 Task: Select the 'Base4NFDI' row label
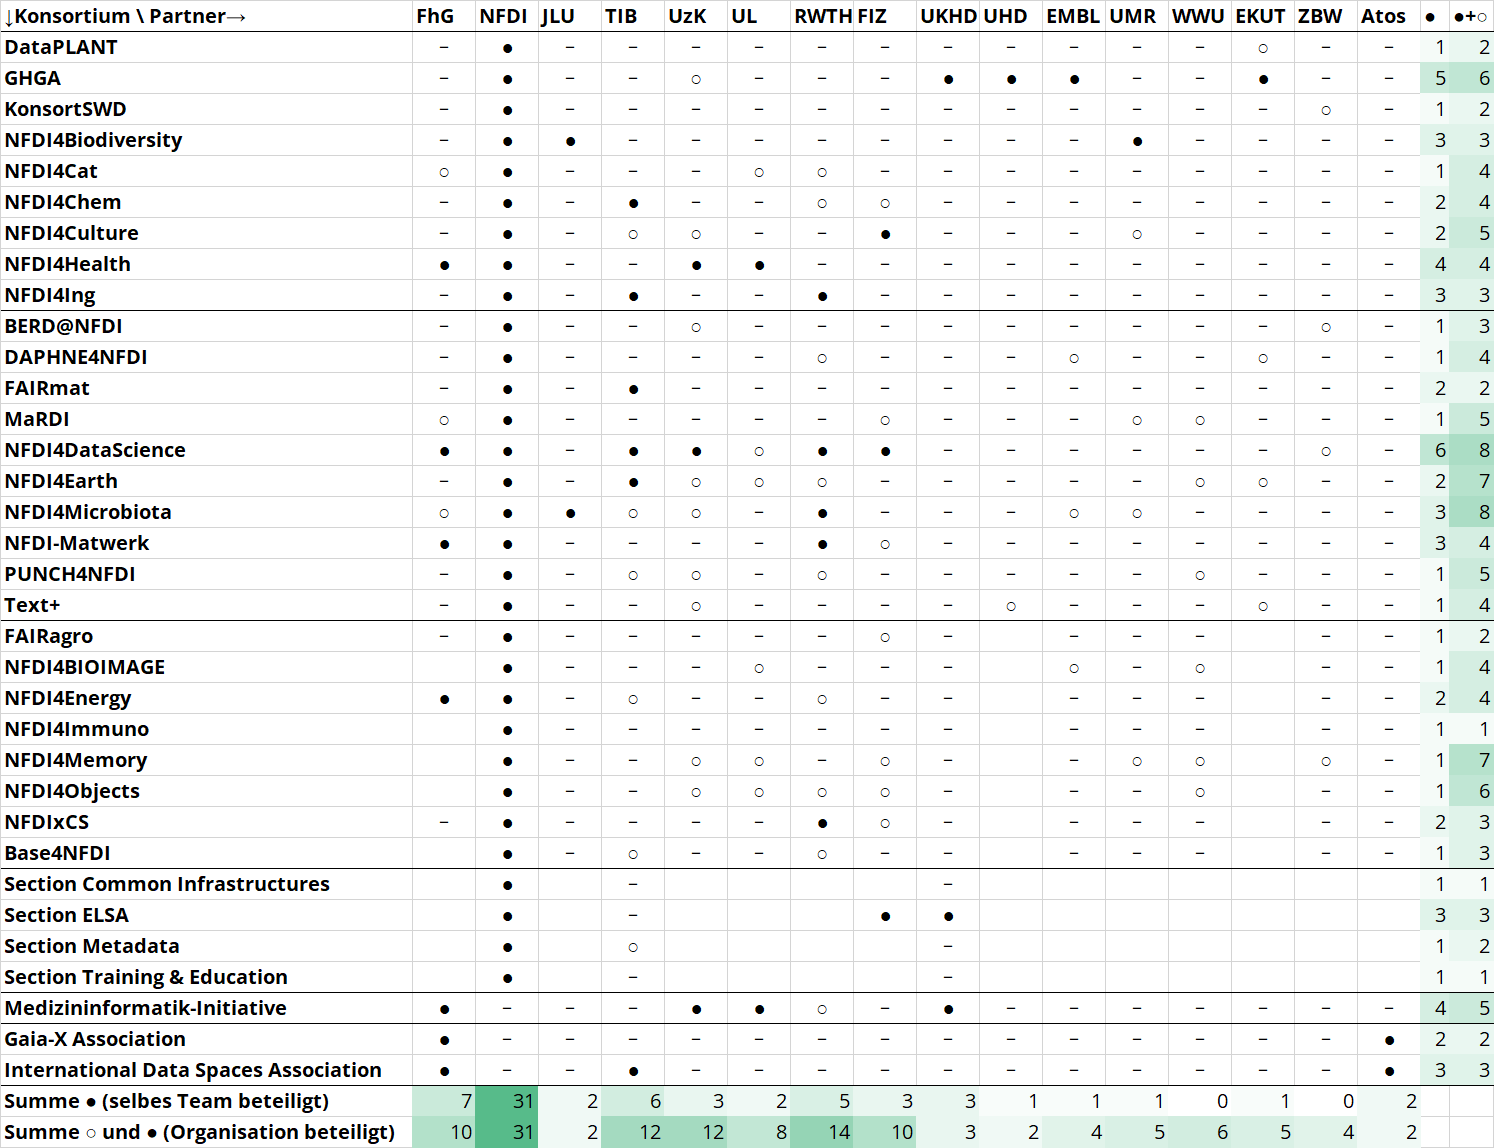pos(58,853)
